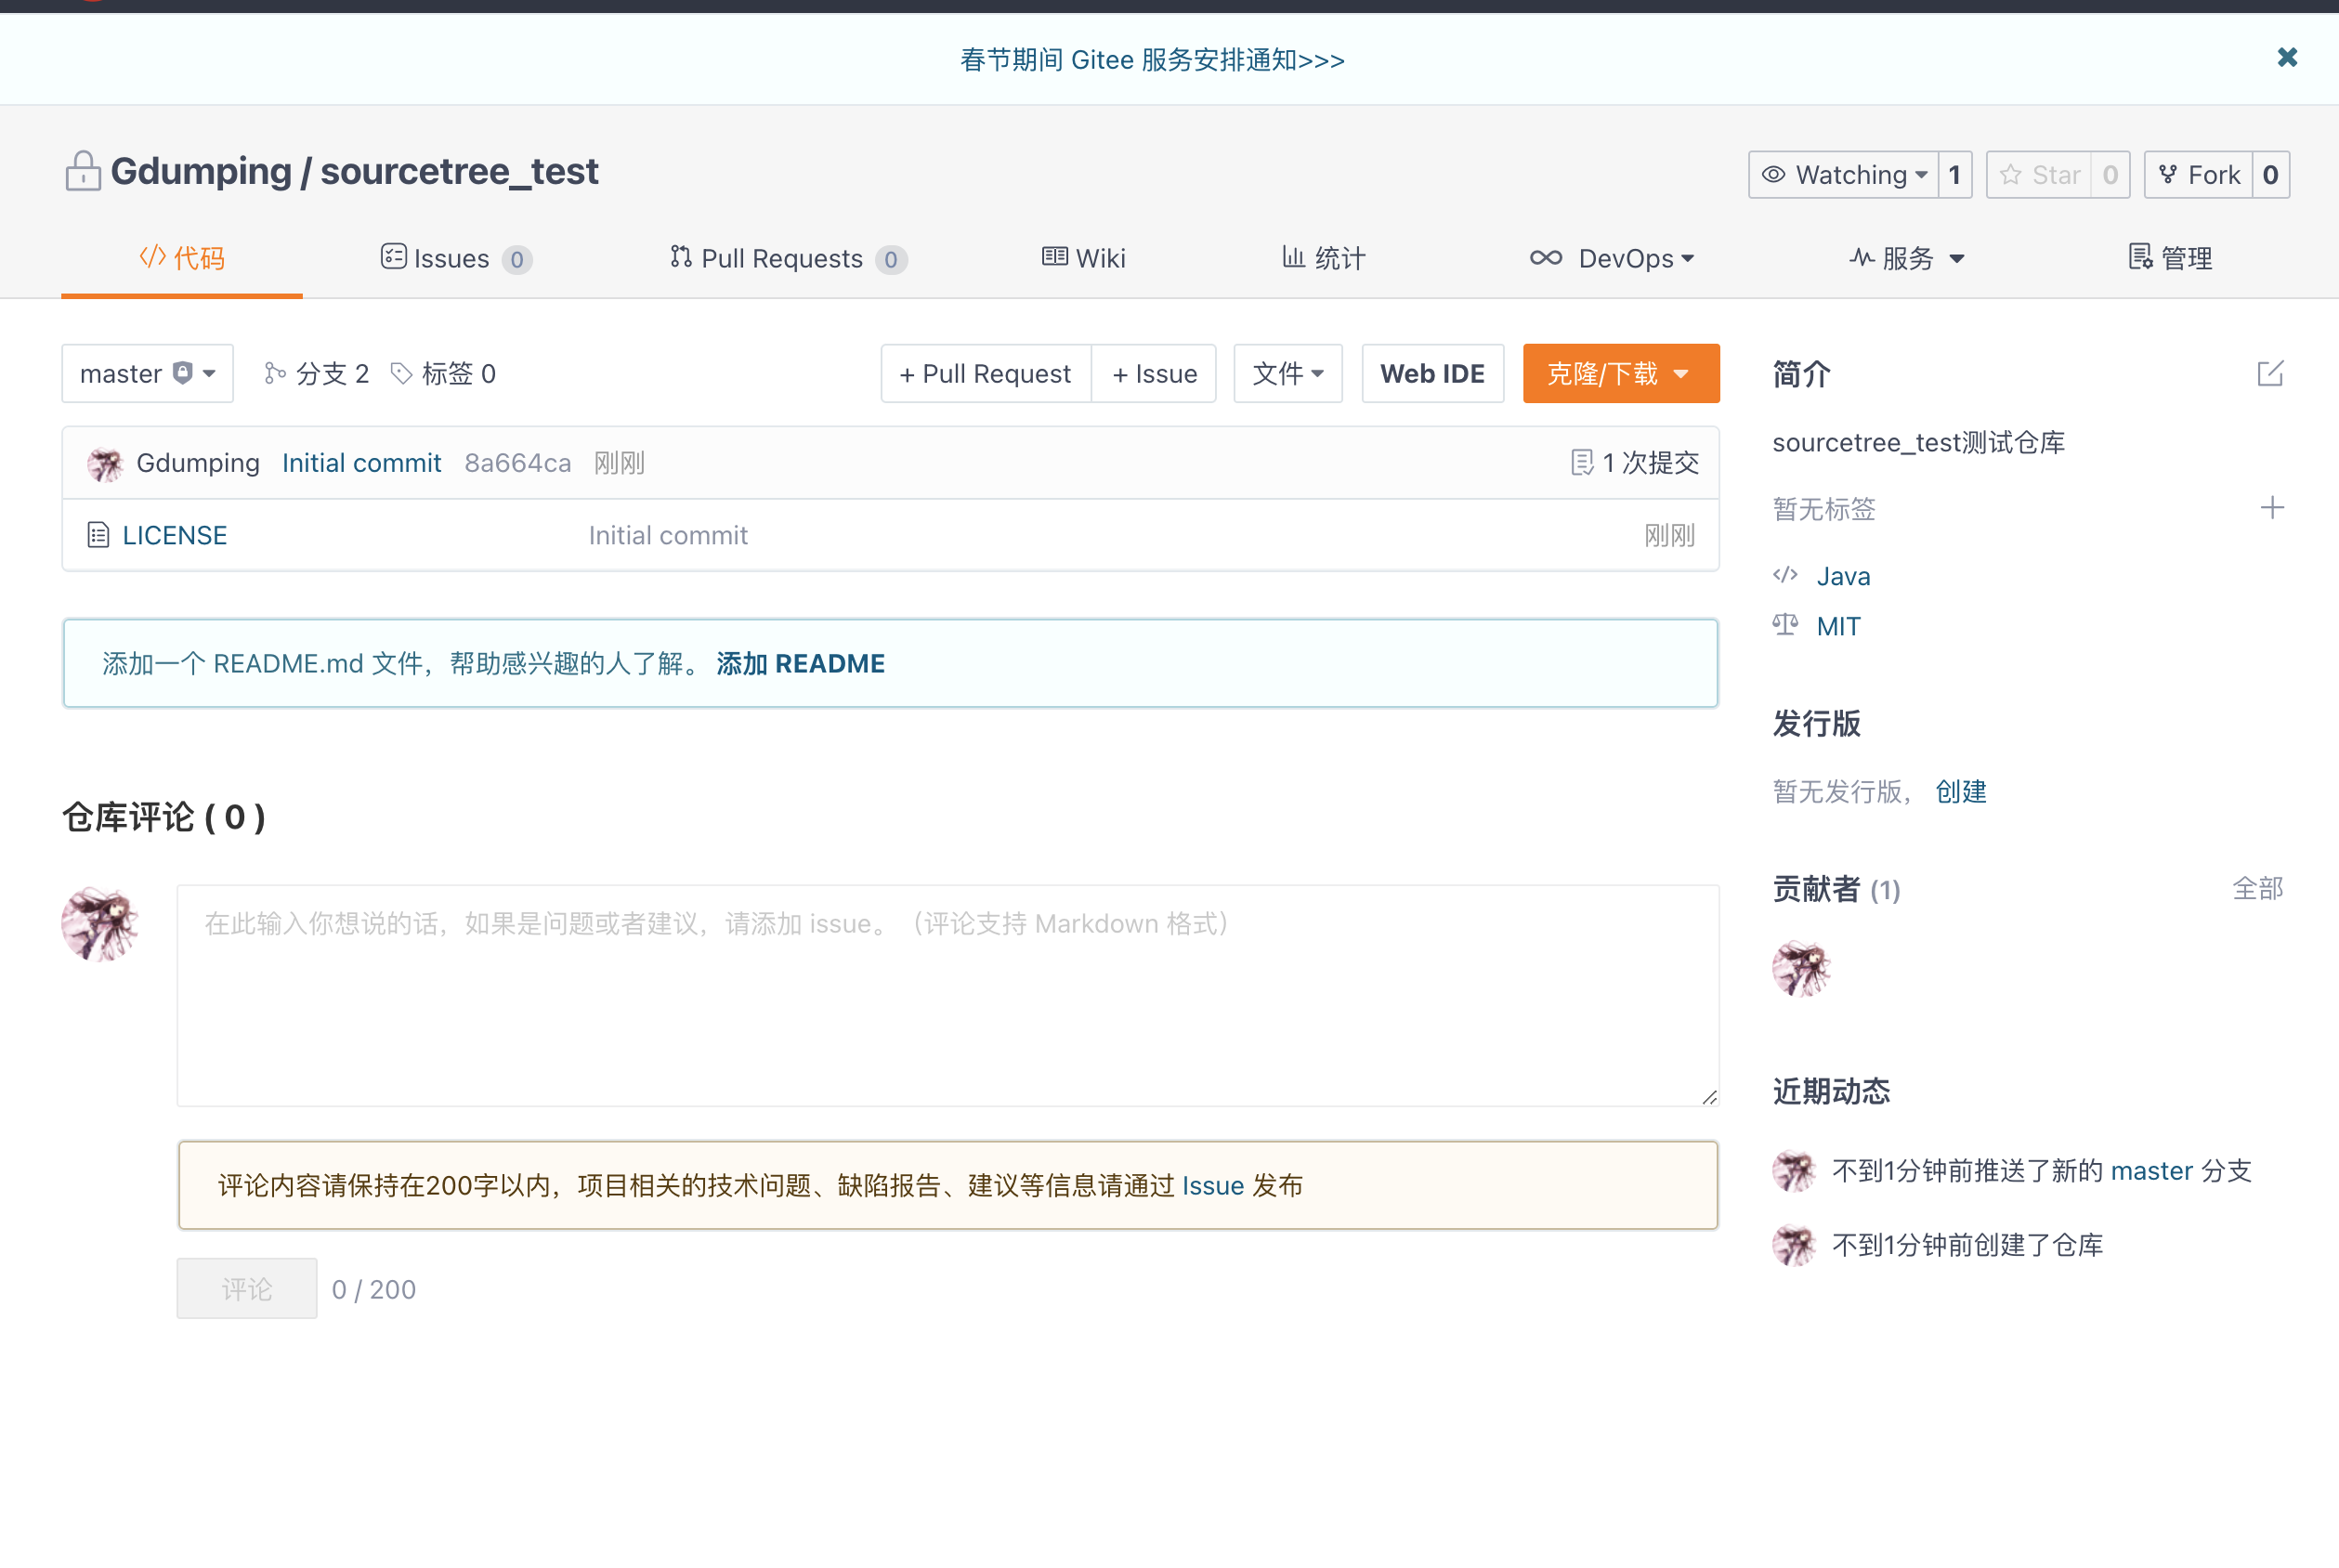Click the contributor avatar under 贡献者
This screenshot has width=2339, height=1568.
pyautogui.click(x=1800, y=968)
